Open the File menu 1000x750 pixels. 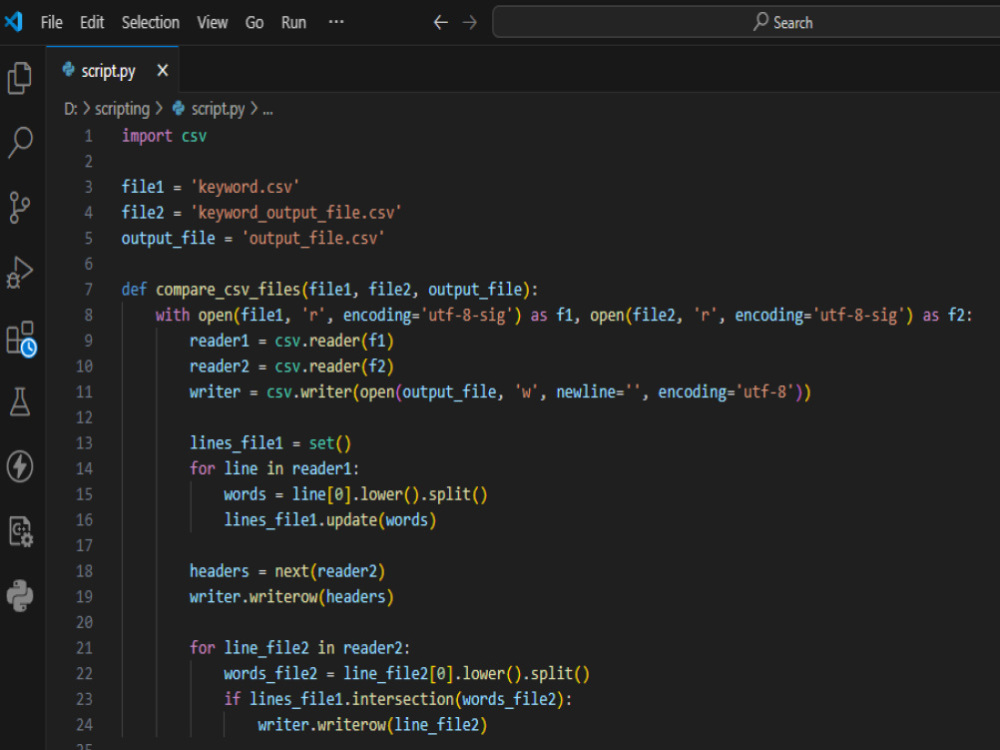click(50, 22)
